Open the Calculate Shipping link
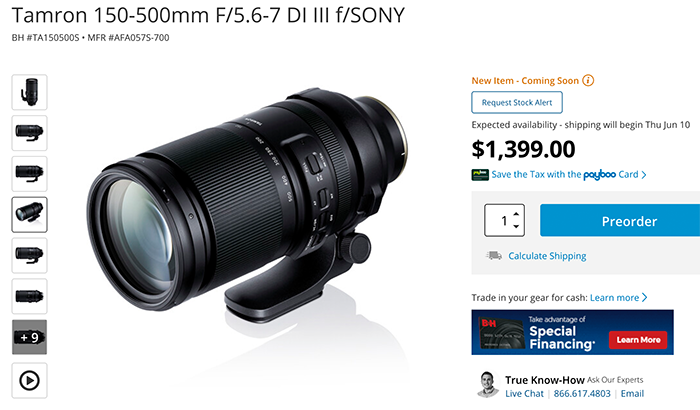The height and width of the screenshot is (410, 700). tap(547, 256)
